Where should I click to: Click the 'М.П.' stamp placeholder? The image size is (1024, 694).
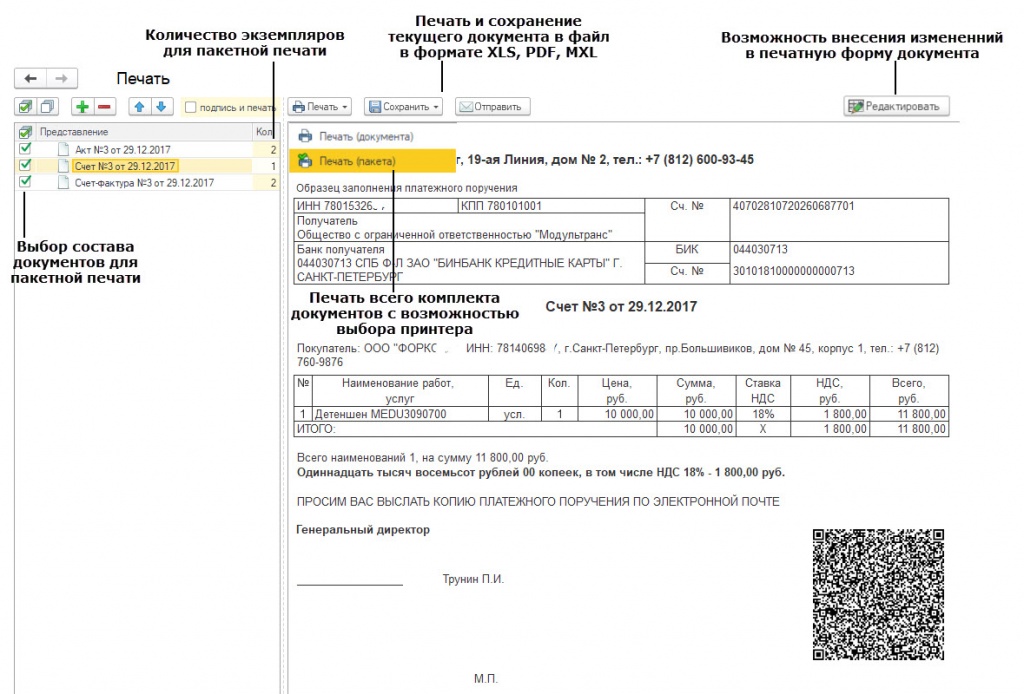pos(486,679)
